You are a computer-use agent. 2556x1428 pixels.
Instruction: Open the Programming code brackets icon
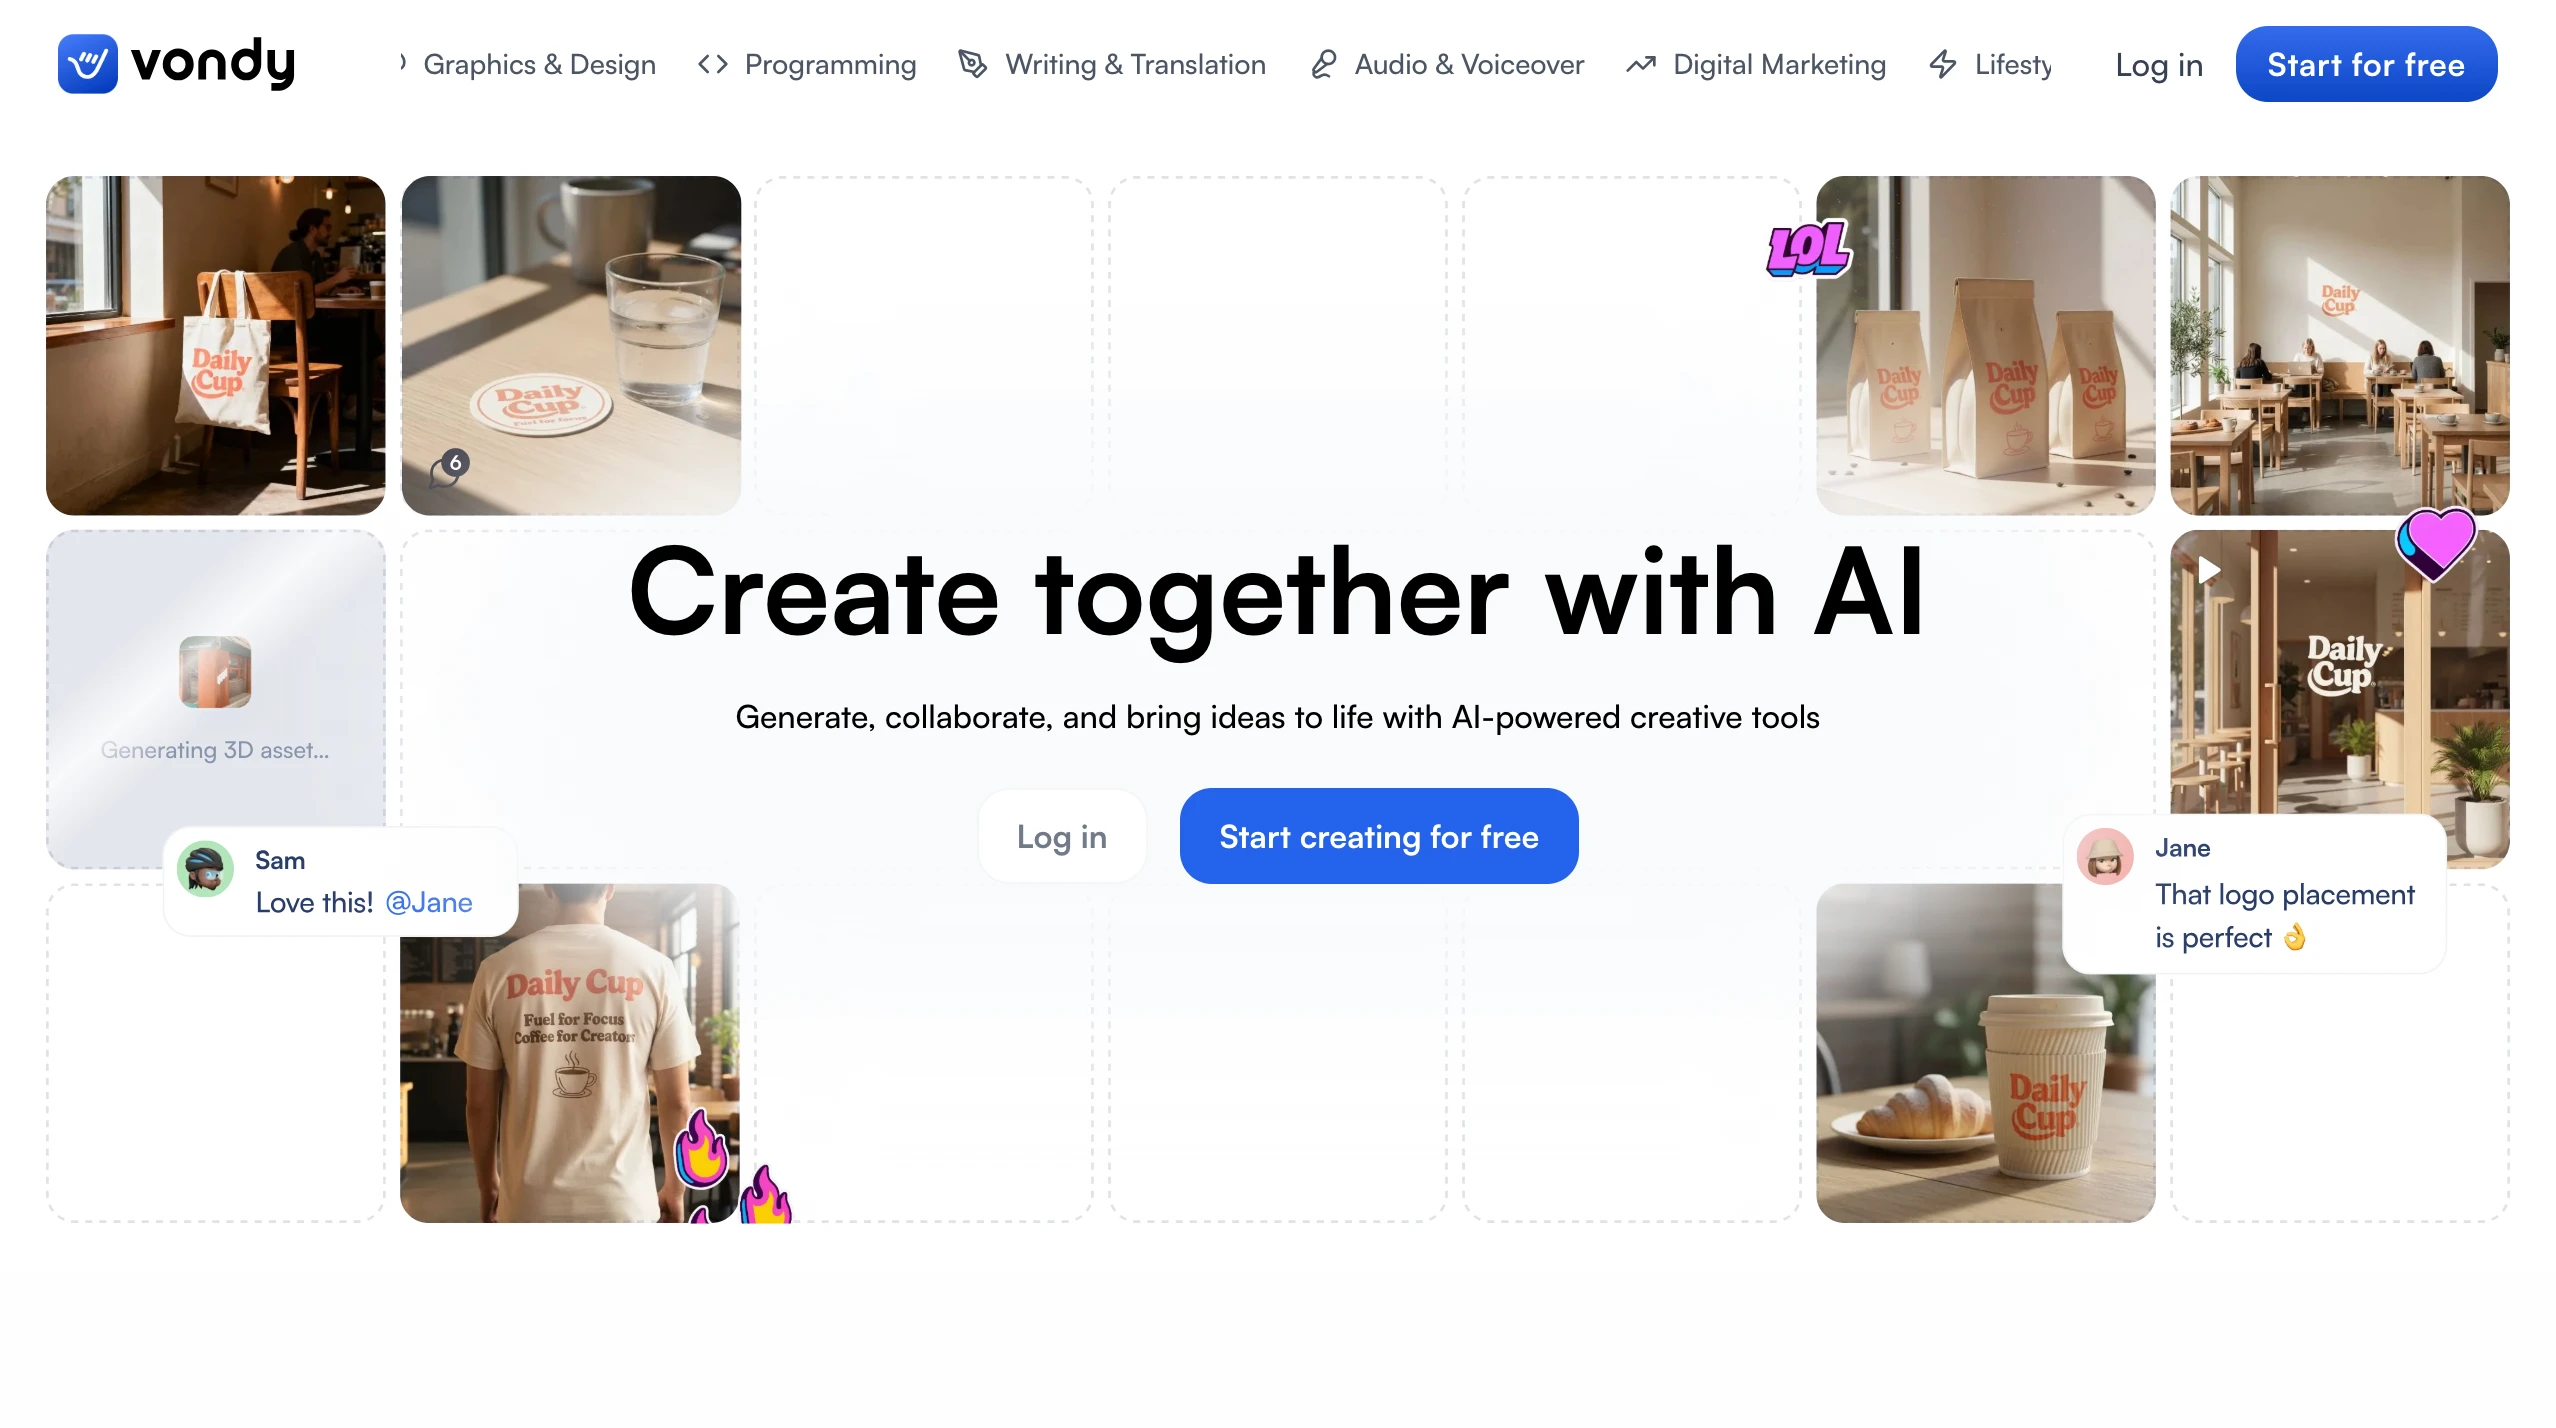[x=712, y=65]
